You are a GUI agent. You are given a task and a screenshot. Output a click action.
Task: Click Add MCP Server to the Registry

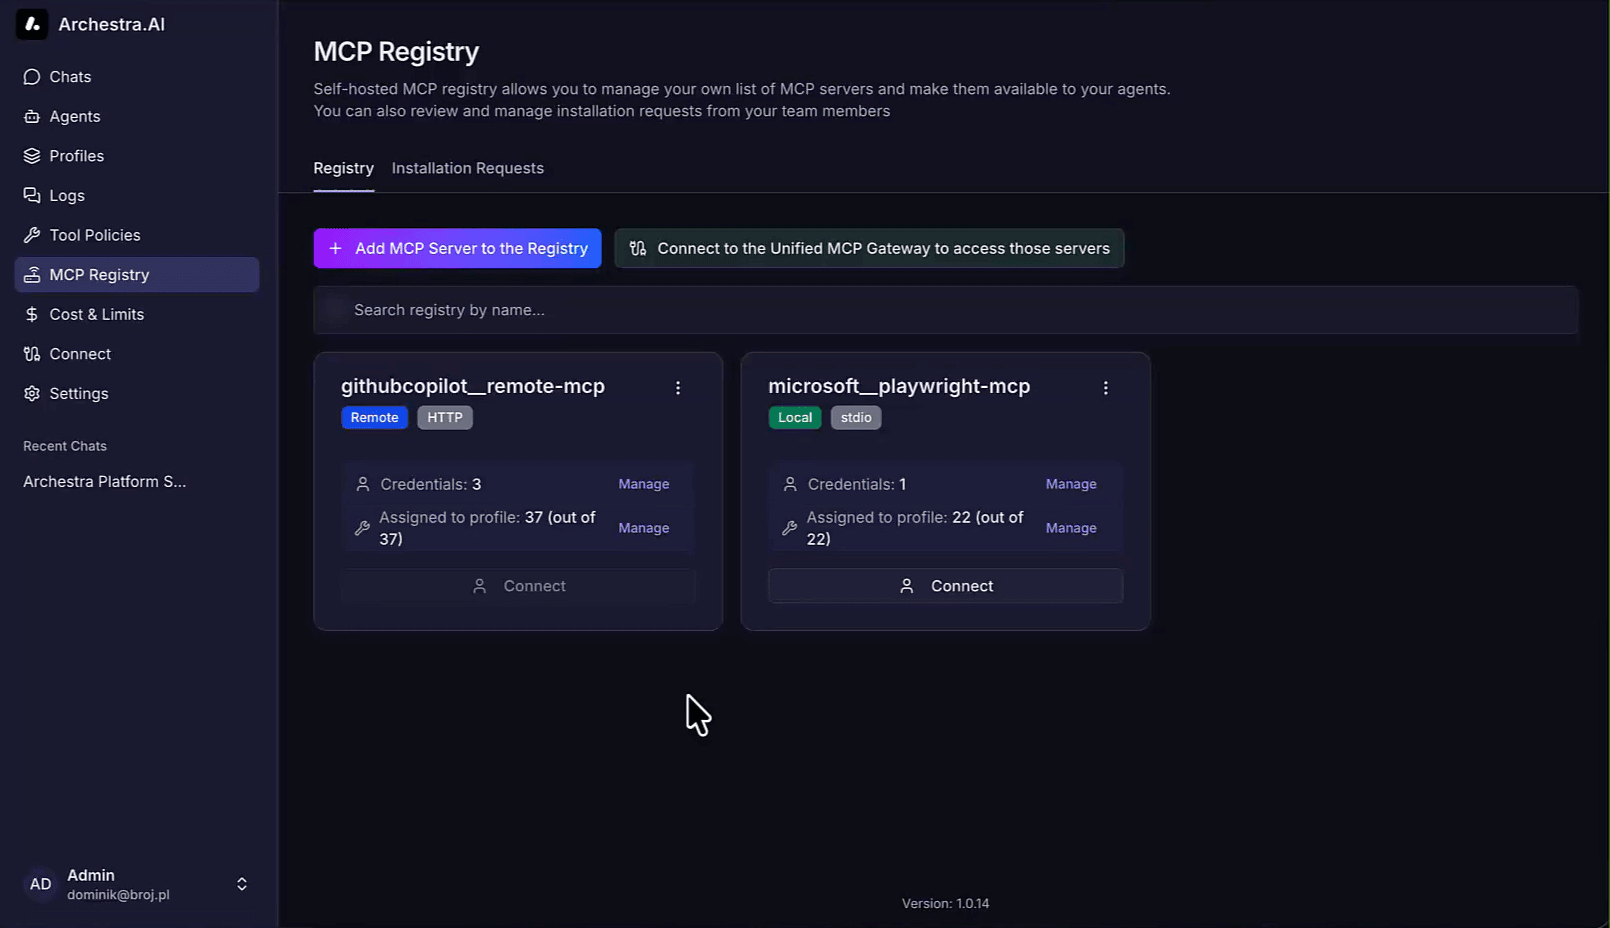[x=457, y=249]
